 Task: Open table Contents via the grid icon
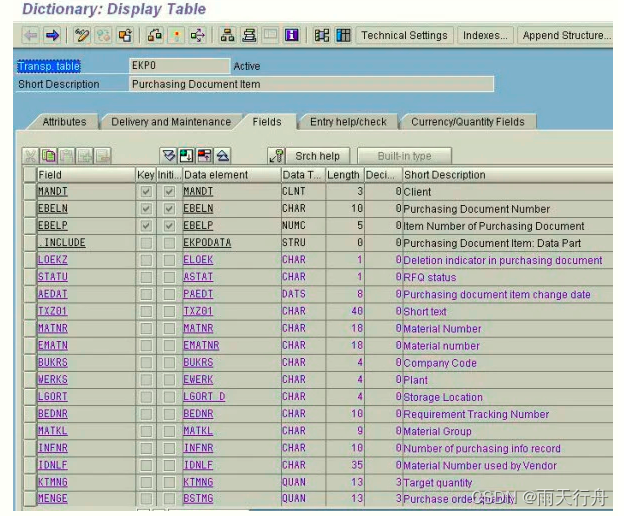point(343,35)
